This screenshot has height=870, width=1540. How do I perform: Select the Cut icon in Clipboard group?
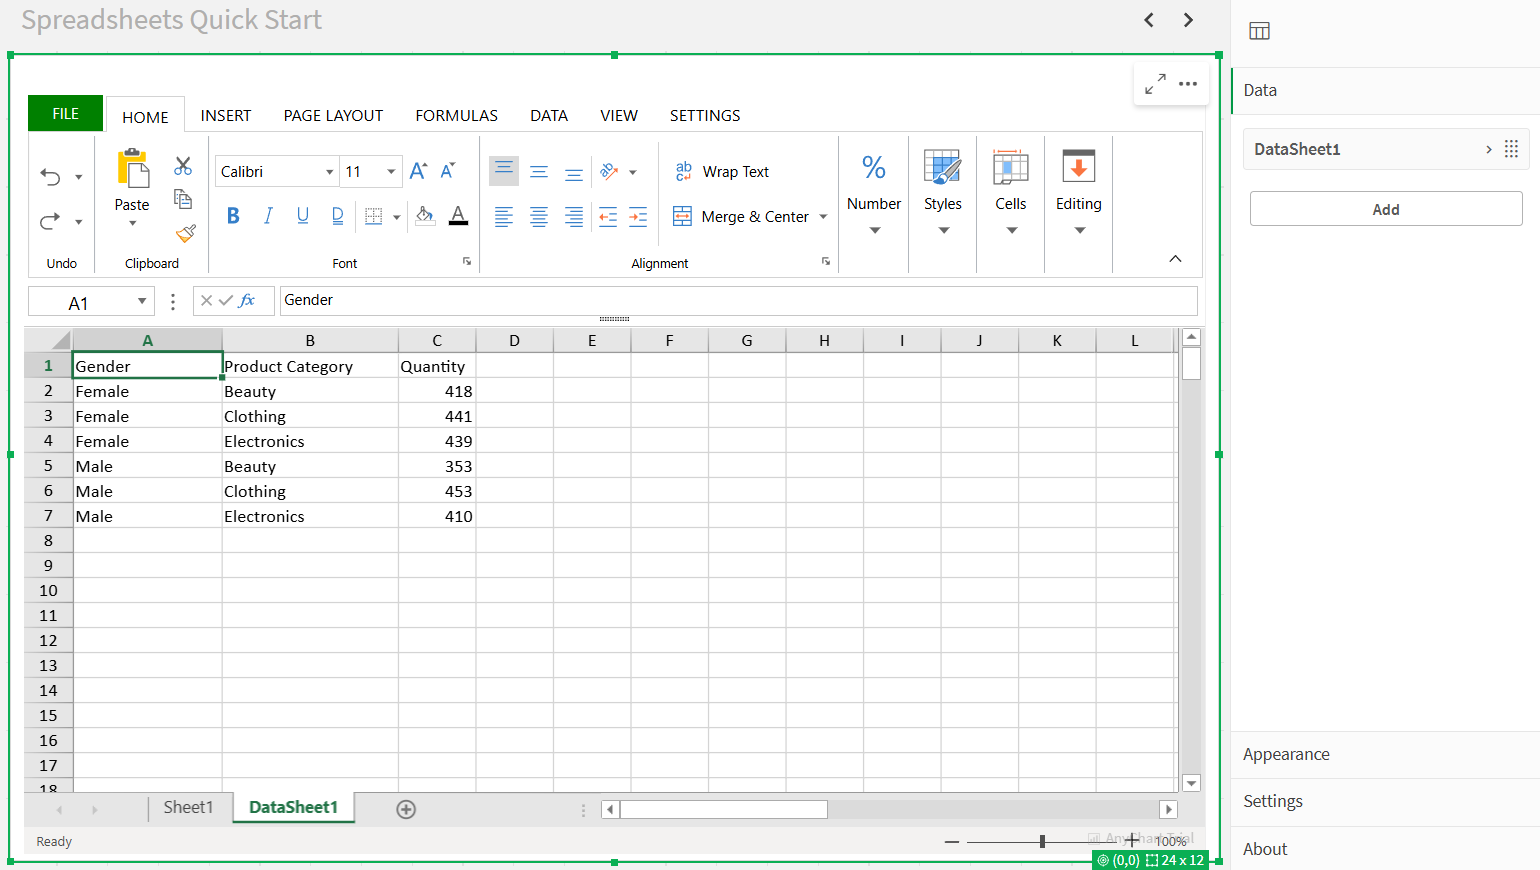183,166
